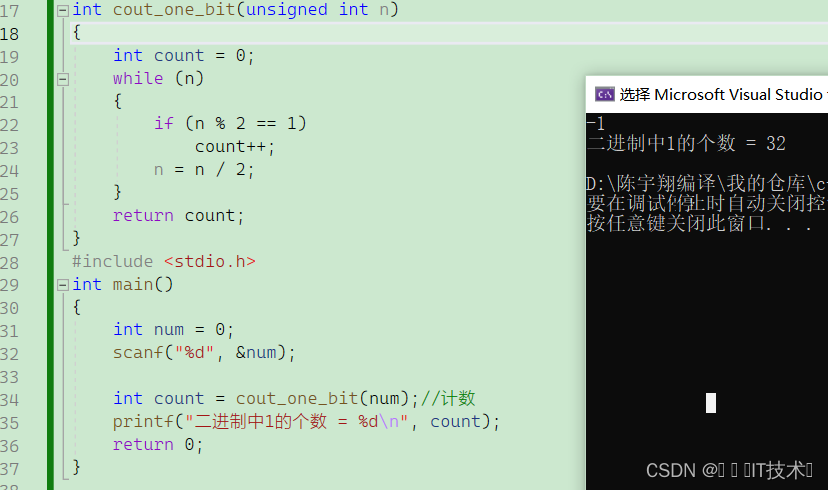Click 'unsigned' keyword in function signature

point(287,10)
